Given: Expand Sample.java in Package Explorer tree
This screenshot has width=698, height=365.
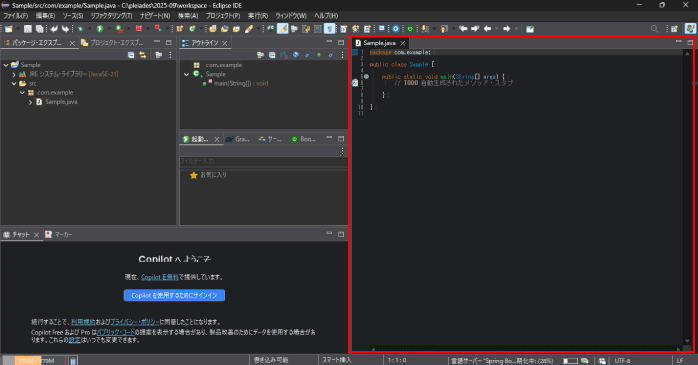Looking at the screenshot, I should [x=31, y=102].
